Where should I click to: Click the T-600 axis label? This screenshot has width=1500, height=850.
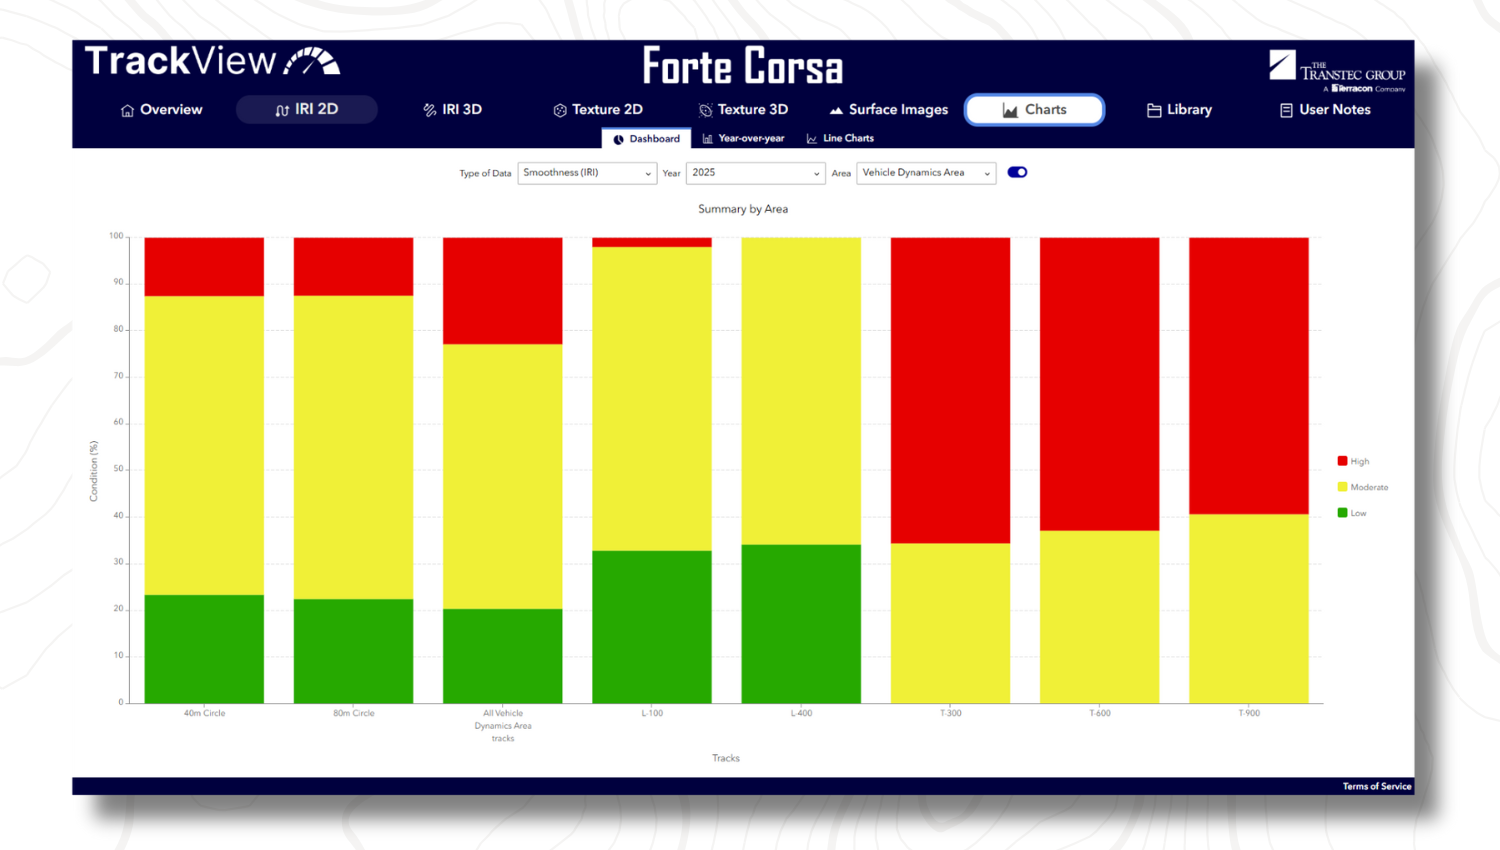coord(1100,713)
